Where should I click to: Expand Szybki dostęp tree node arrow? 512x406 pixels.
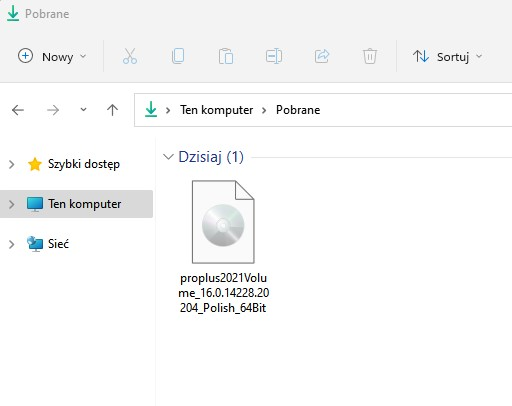coord(12,164)
